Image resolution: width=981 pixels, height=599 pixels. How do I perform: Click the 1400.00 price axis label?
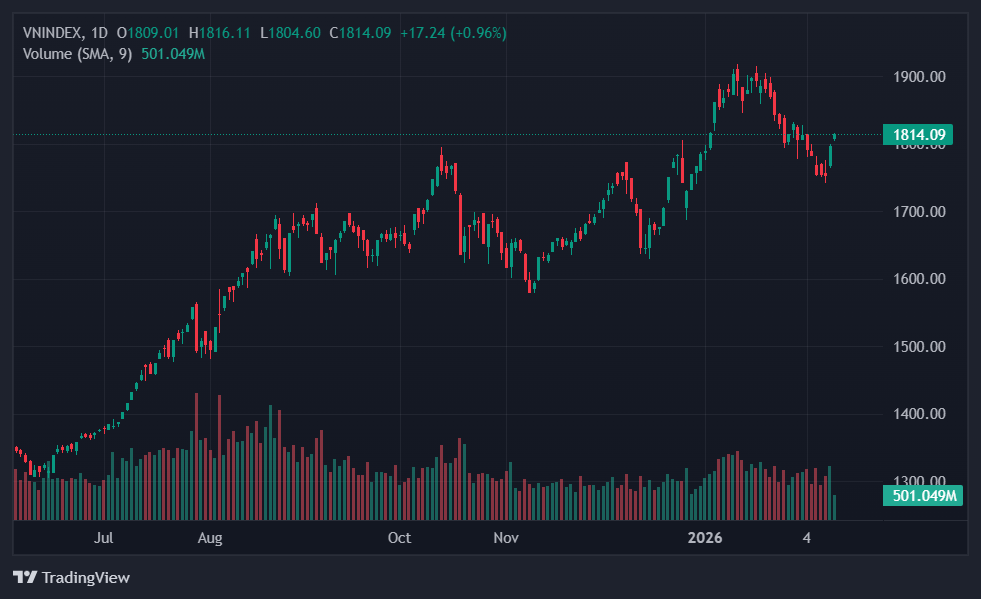[x=919, y=414]
